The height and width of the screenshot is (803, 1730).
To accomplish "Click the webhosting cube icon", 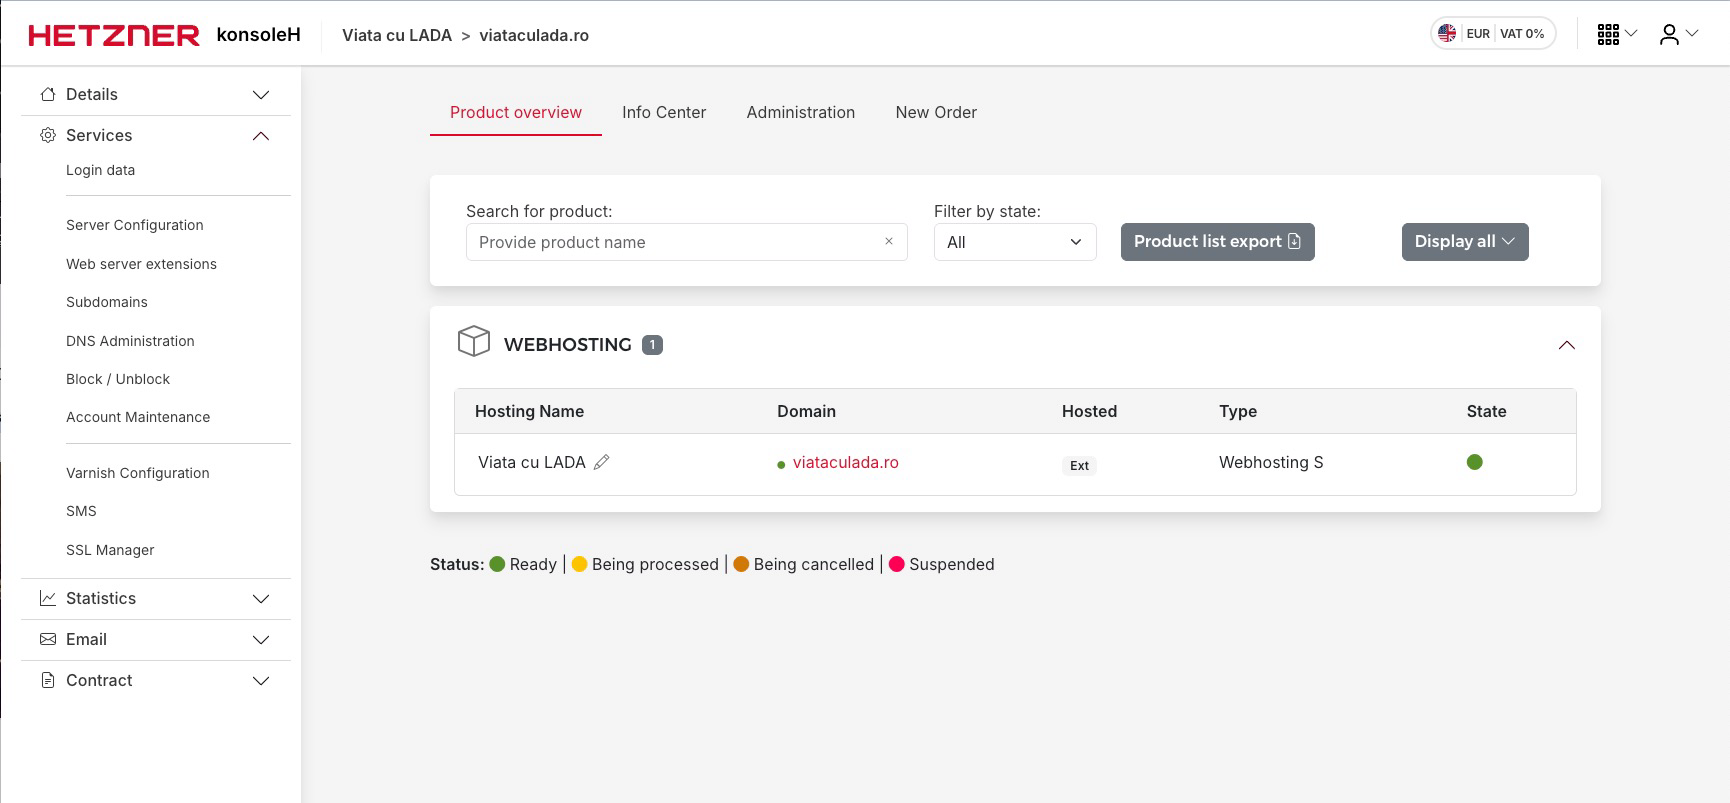I will click(x=474, y=342).
